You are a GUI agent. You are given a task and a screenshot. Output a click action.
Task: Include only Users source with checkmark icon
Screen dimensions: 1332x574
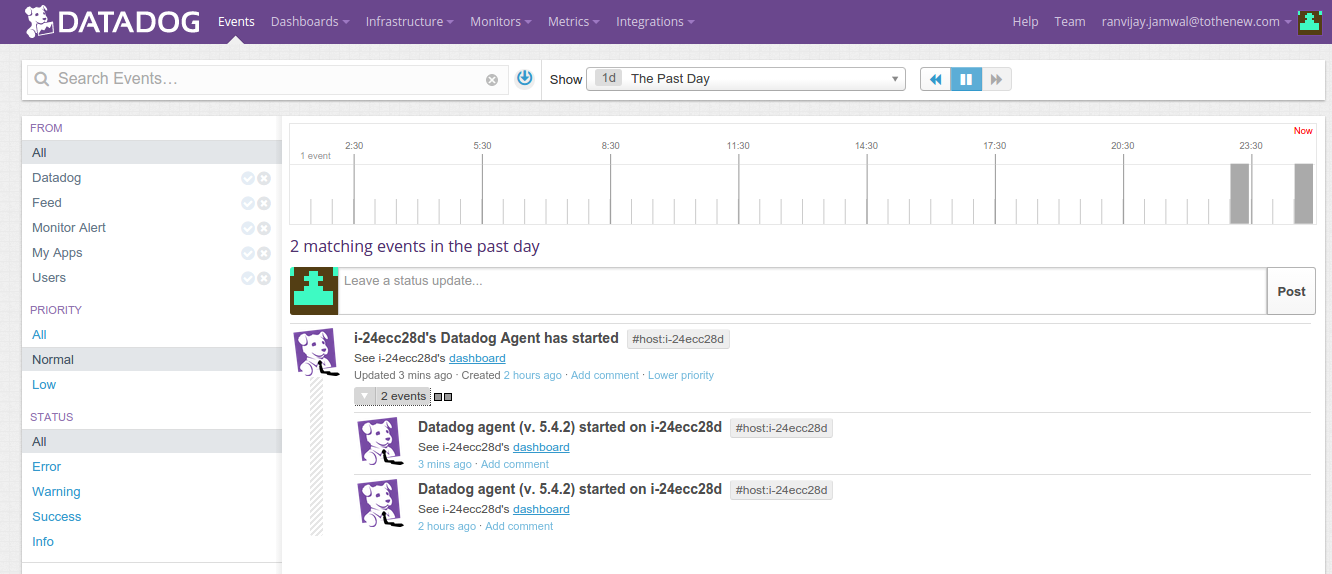pyautogui.click(x=248, y=278)
